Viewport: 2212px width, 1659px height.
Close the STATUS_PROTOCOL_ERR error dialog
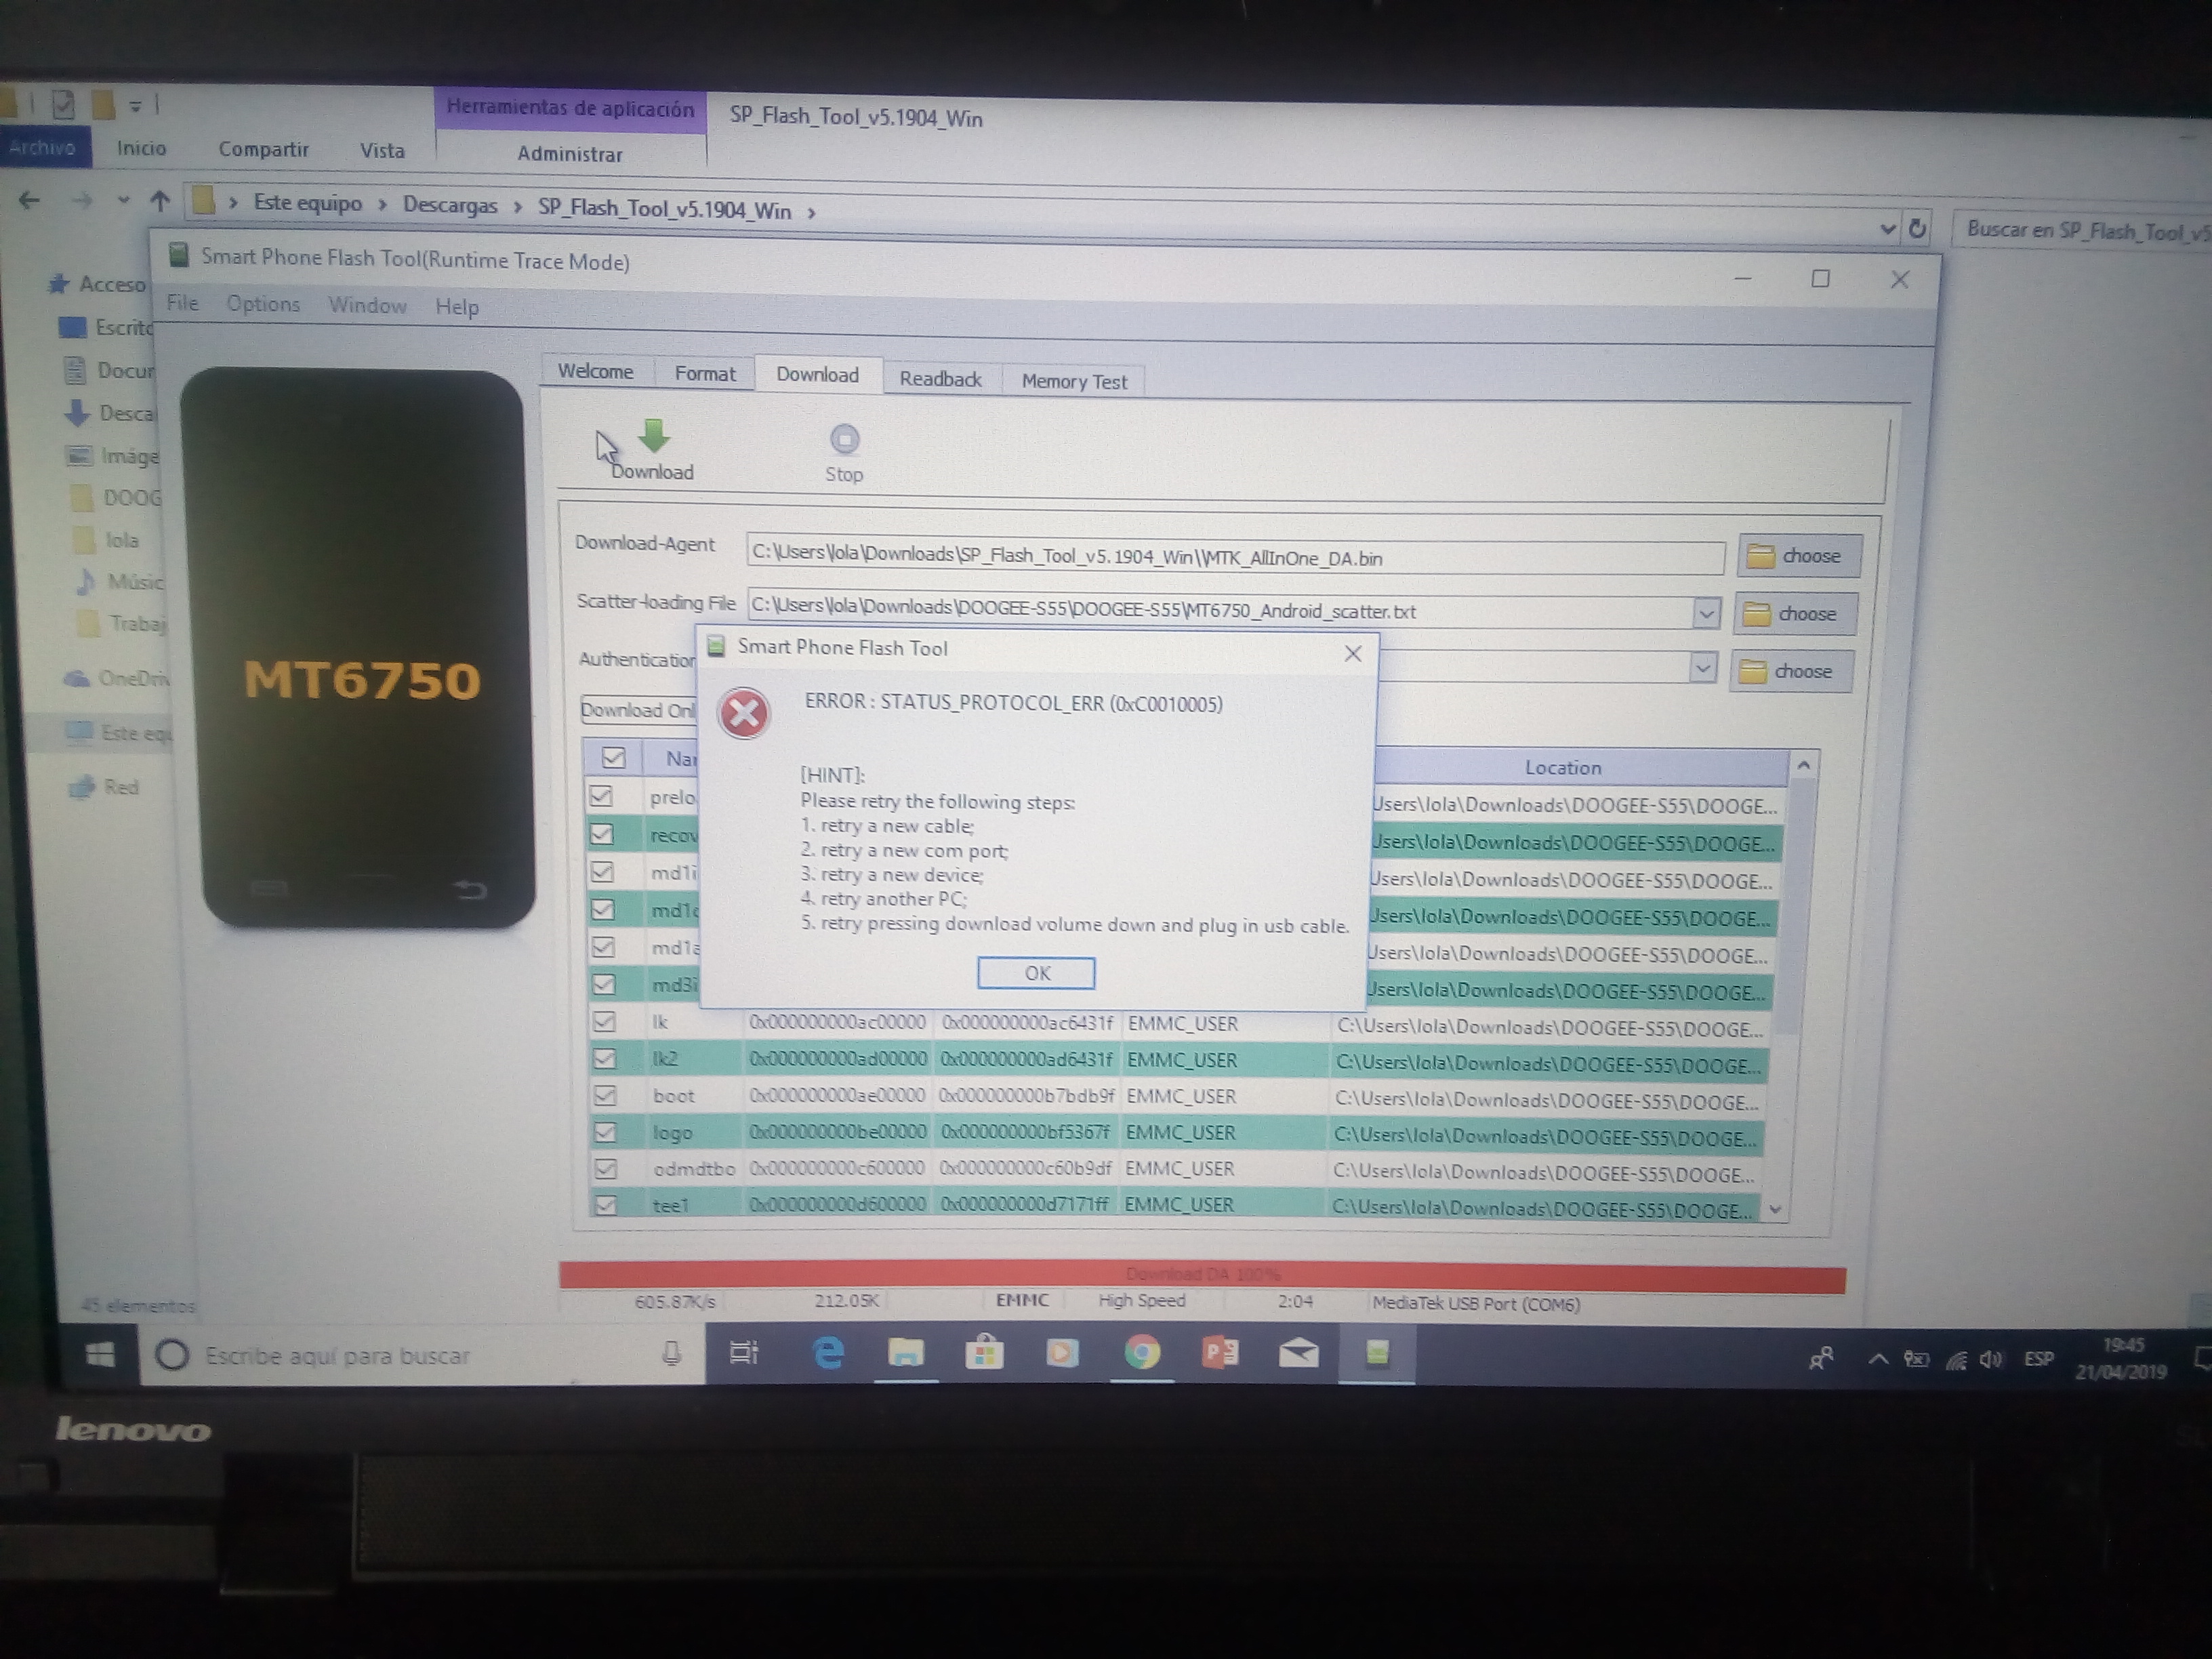pos(1353,654)
